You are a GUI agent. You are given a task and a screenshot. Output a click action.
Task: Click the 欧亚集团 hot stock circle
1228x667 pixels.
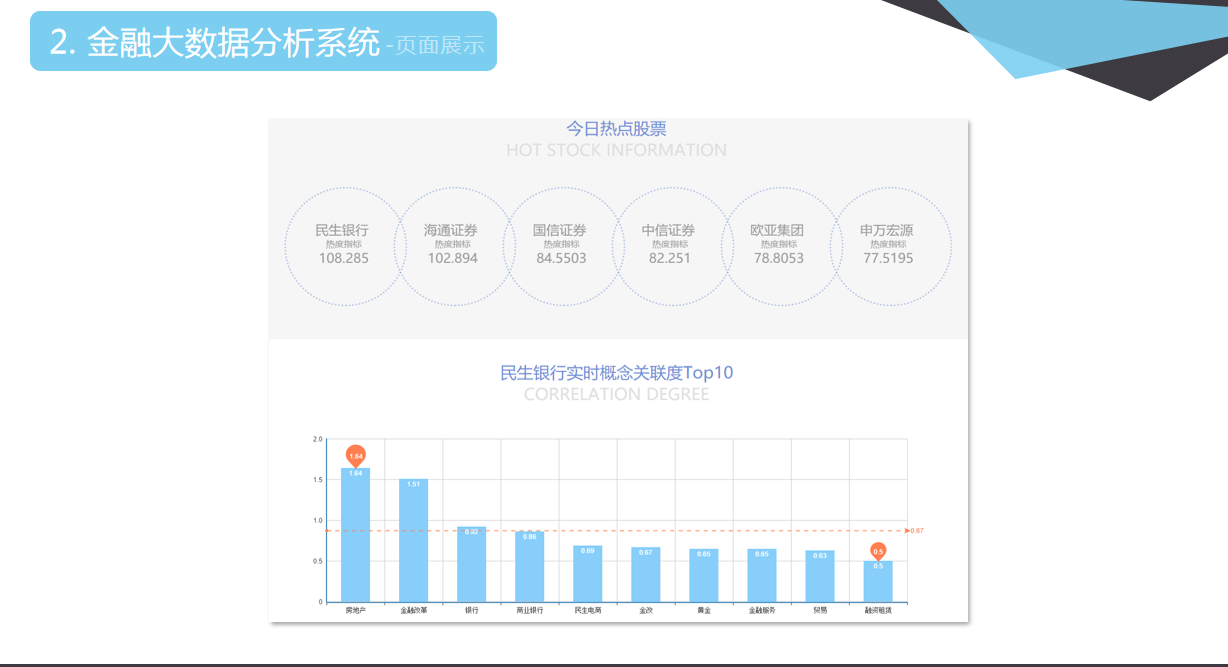pos(781,245)
